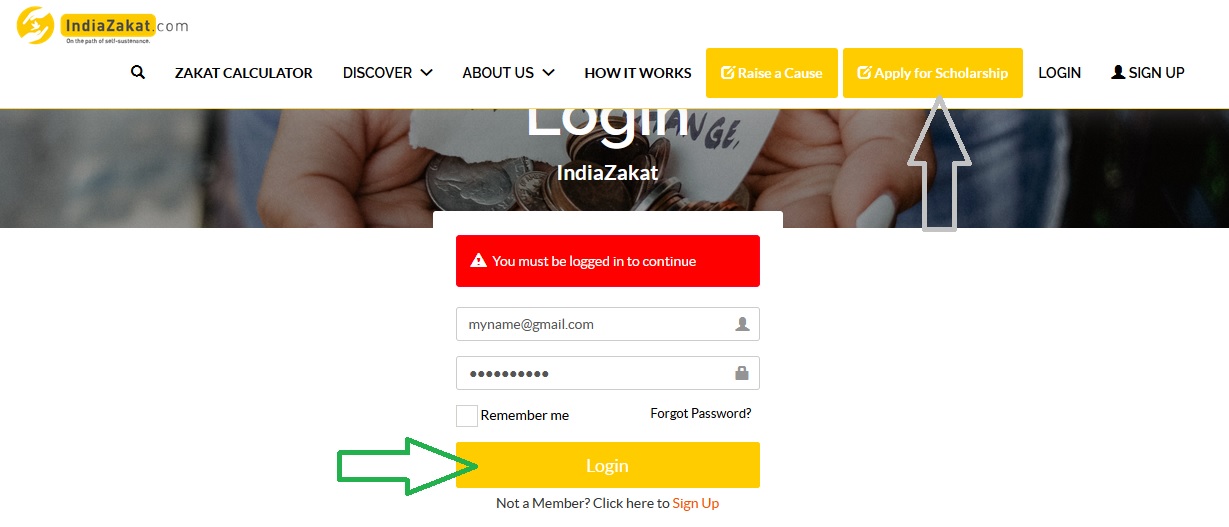
Task: Go to Login in the navigation bar
Action: coord(1059,73)
